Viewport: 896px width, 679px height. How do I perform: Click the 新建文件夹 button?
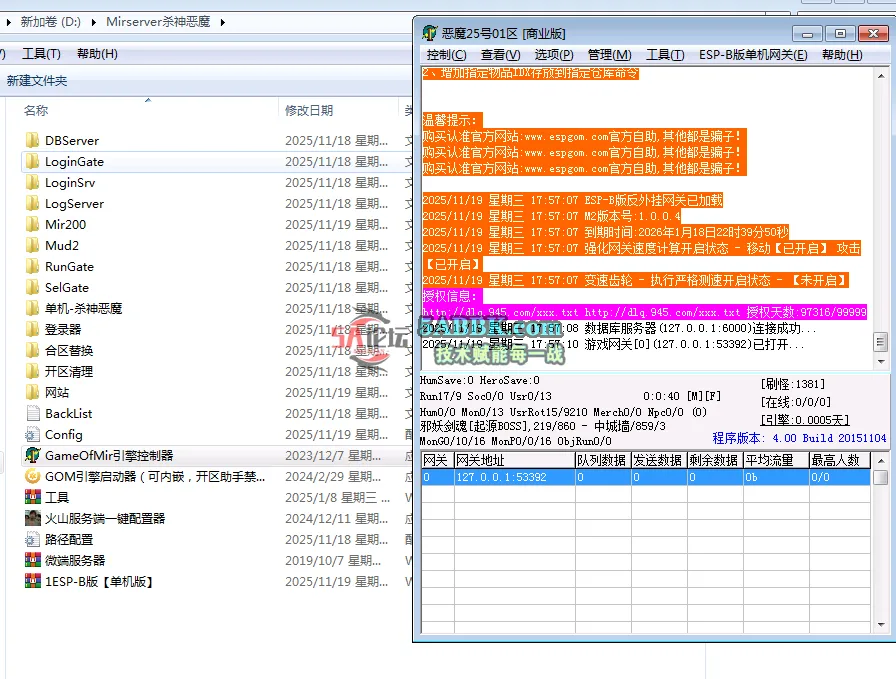[37, 81]
